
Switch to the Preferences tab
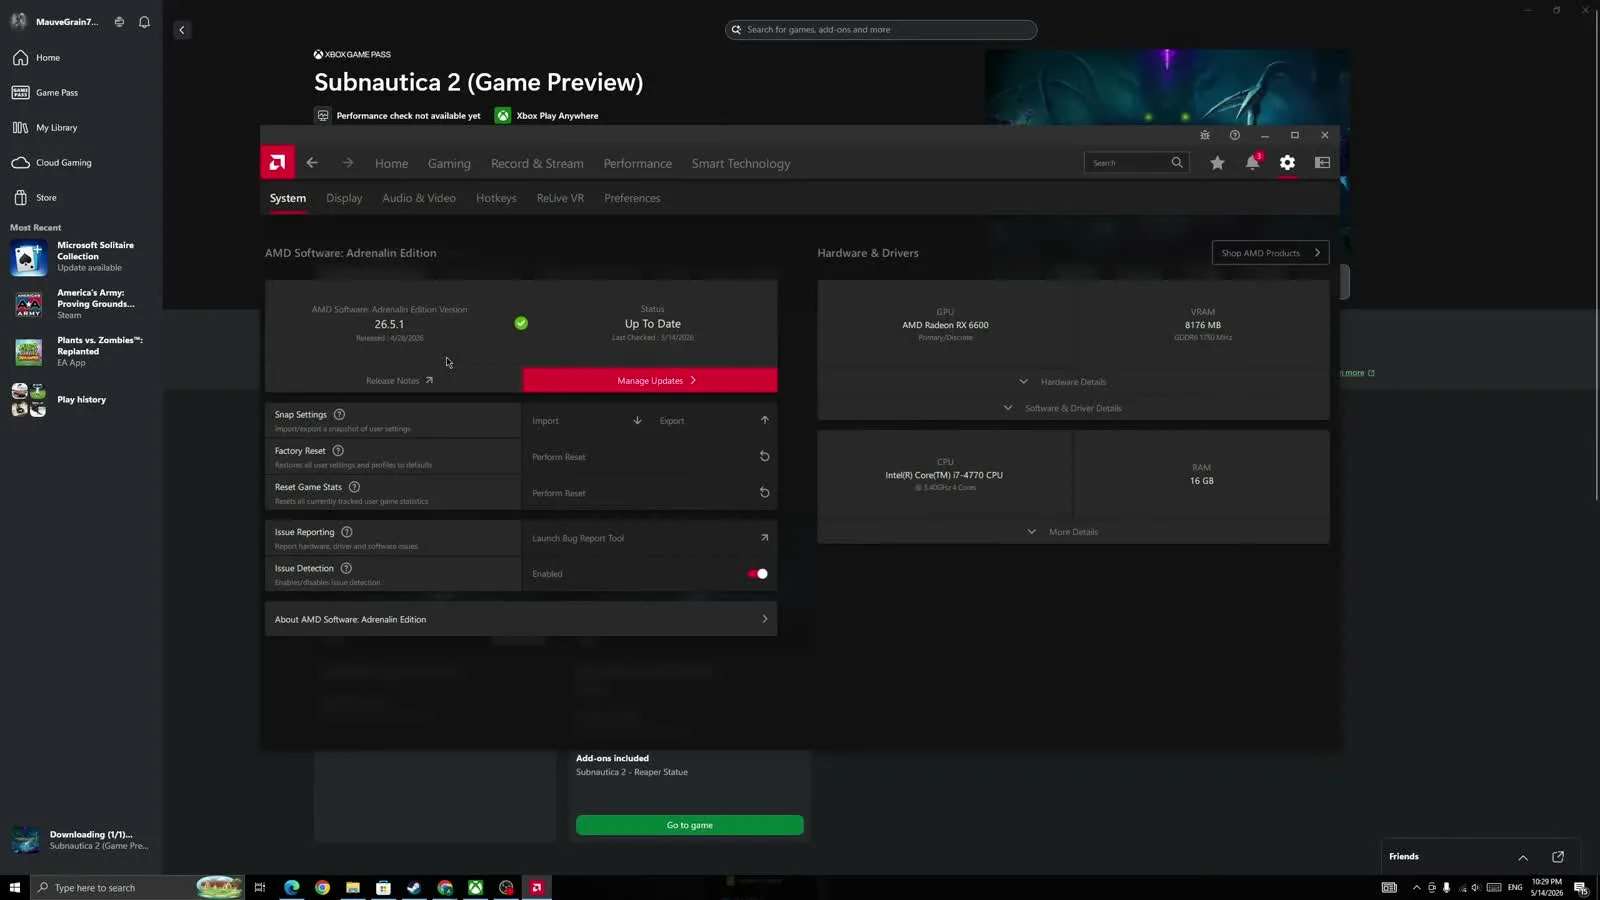tap(632, 198)
